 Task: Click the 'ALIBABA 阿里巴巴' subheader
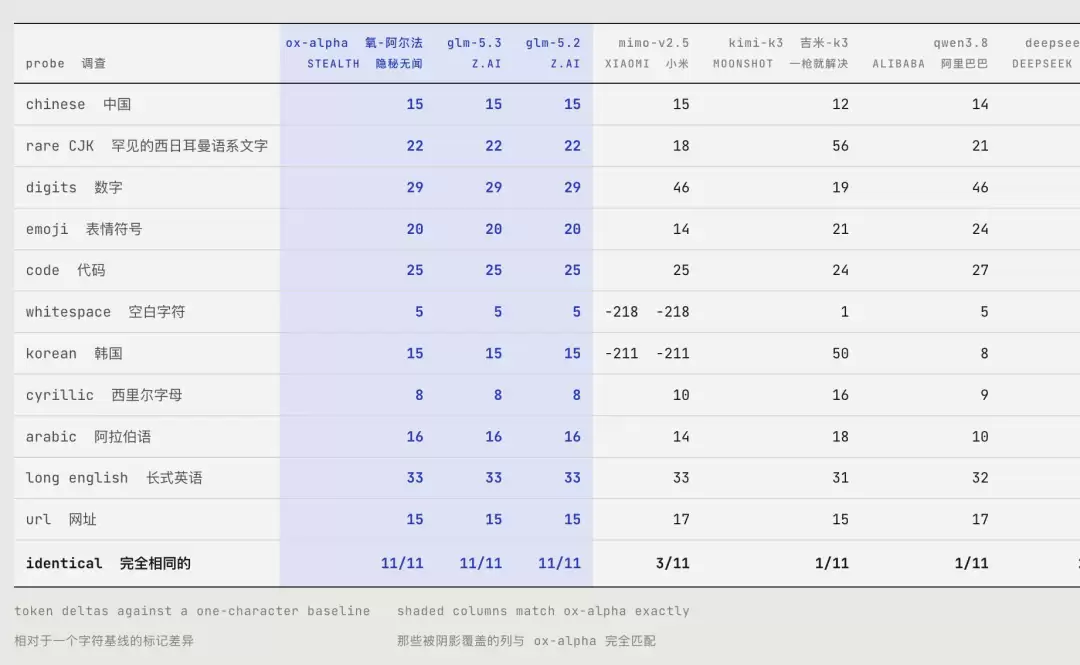(930, 63)
